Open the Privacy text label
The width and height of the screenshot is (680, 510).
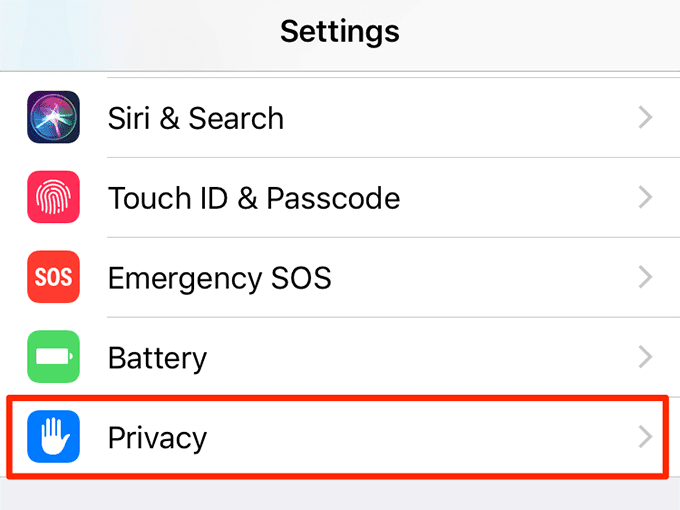(x=157, y=437)
